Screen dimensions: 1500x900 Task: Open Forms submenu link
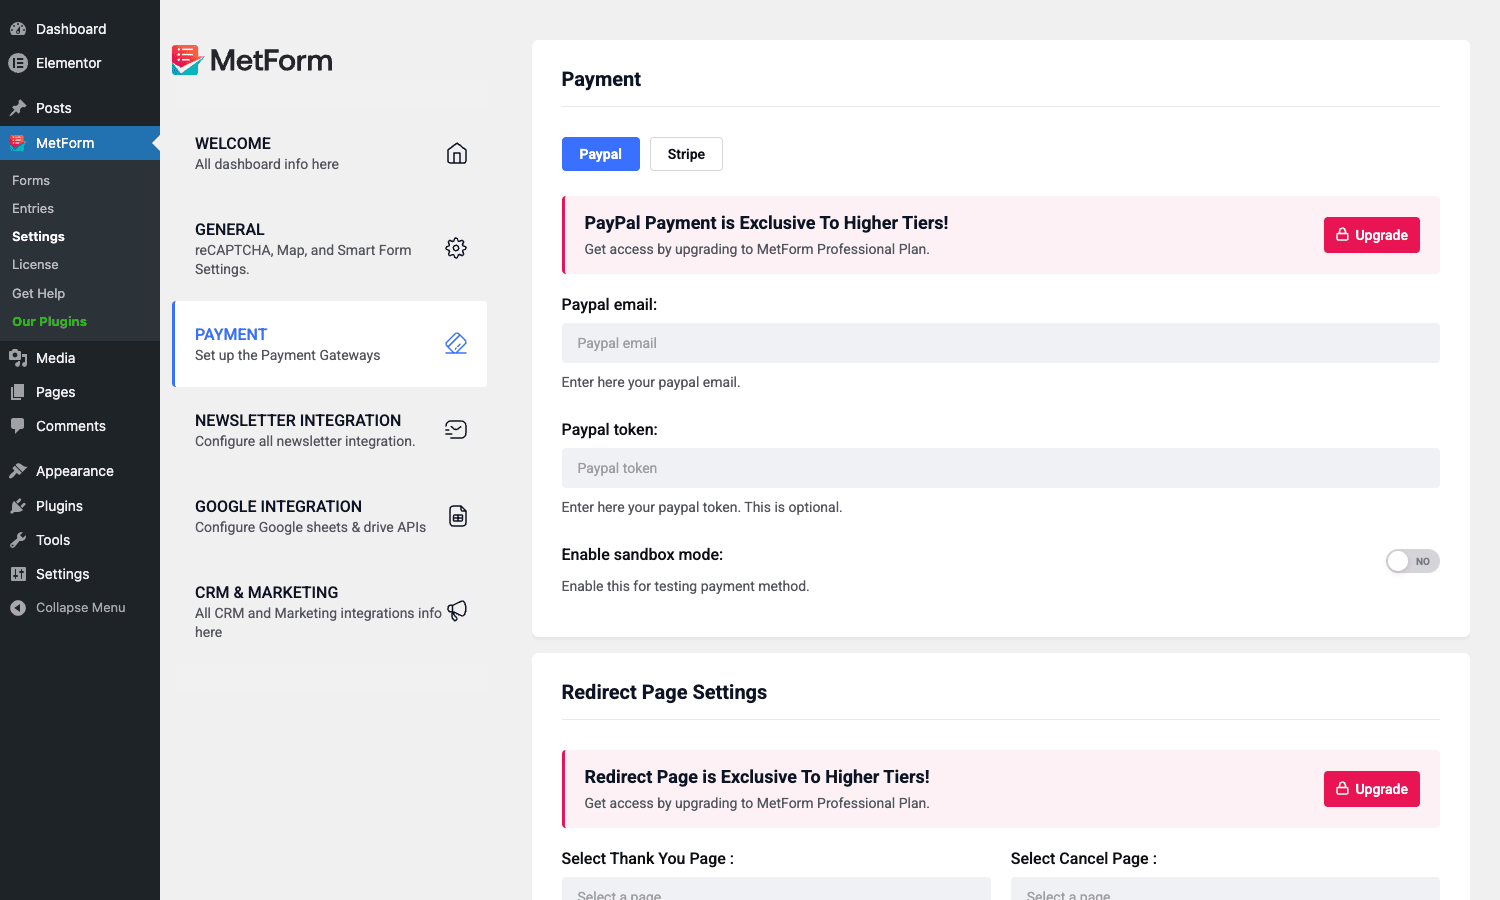pos(31,180)
